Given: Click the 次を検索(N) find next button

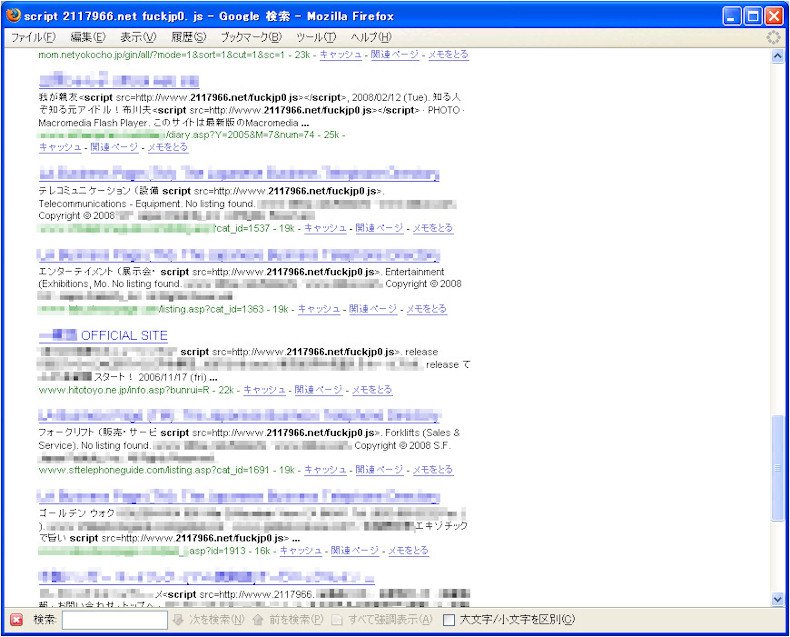Looking at the screenshot, I should (x=209, y=619).
